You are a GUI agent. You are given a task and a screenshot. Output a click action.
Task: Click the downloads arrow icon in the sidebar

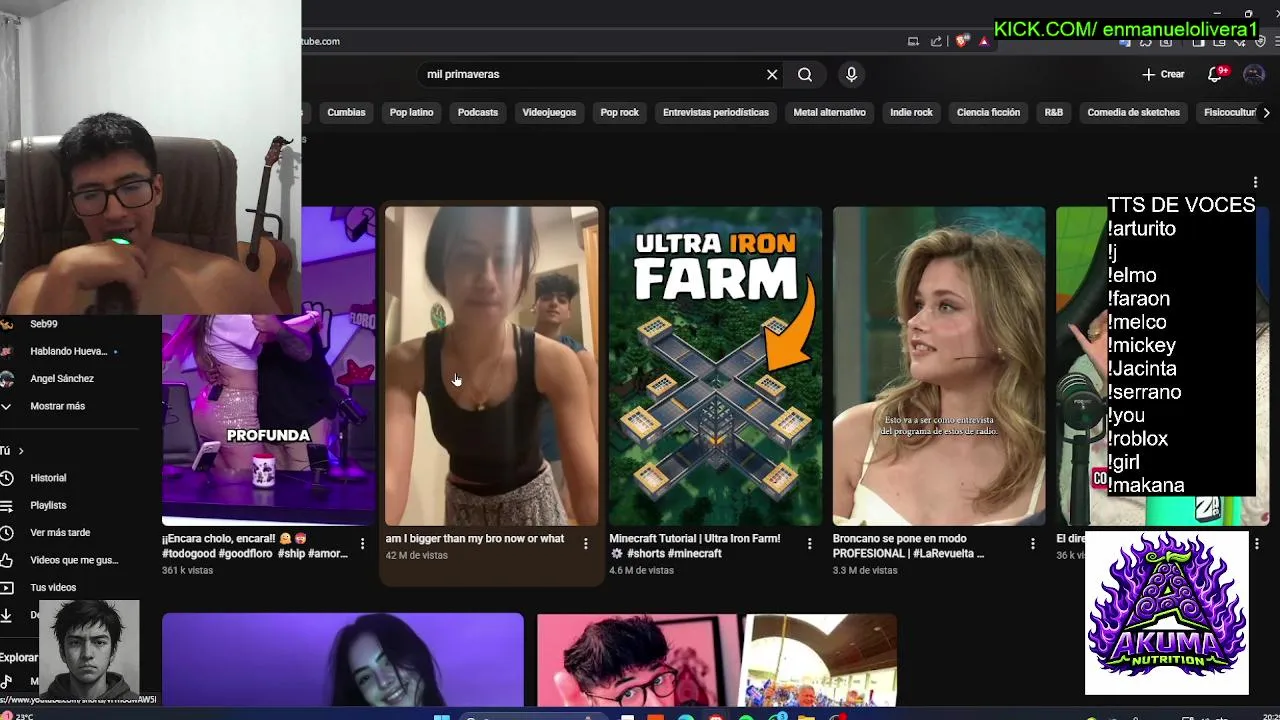coord(6,615)
